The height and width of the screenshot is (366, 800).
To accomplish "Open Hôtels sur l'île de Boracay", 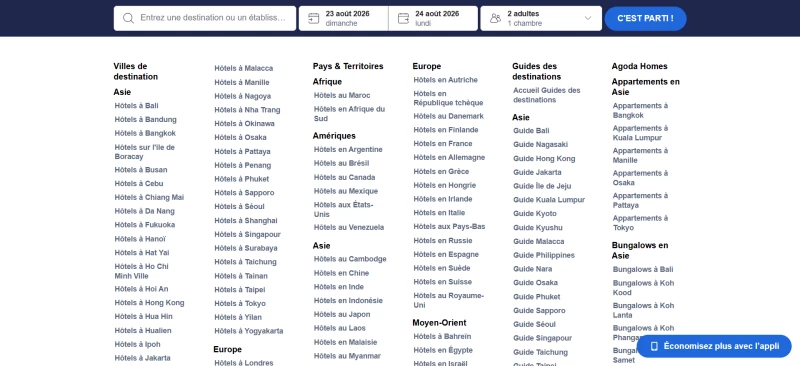I will pos(144,152).
